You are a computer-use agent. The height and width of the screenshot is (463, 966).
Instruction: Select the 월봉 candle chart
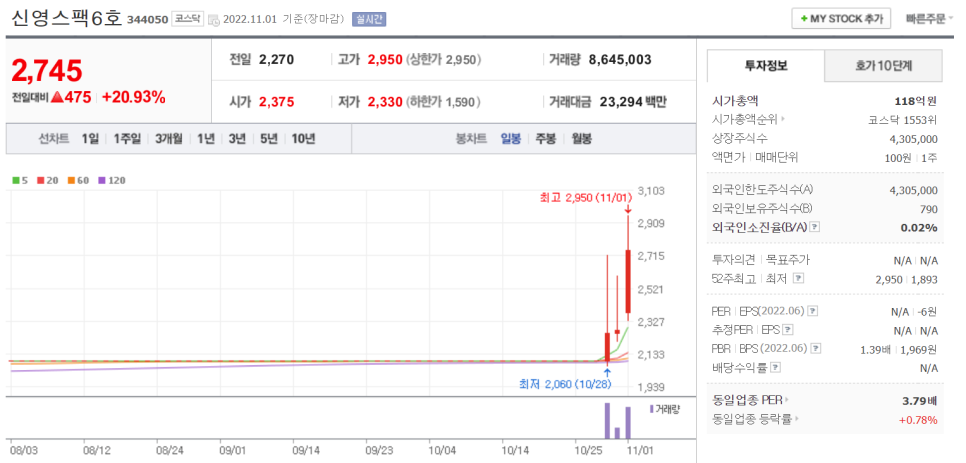(x=582, y=139)
